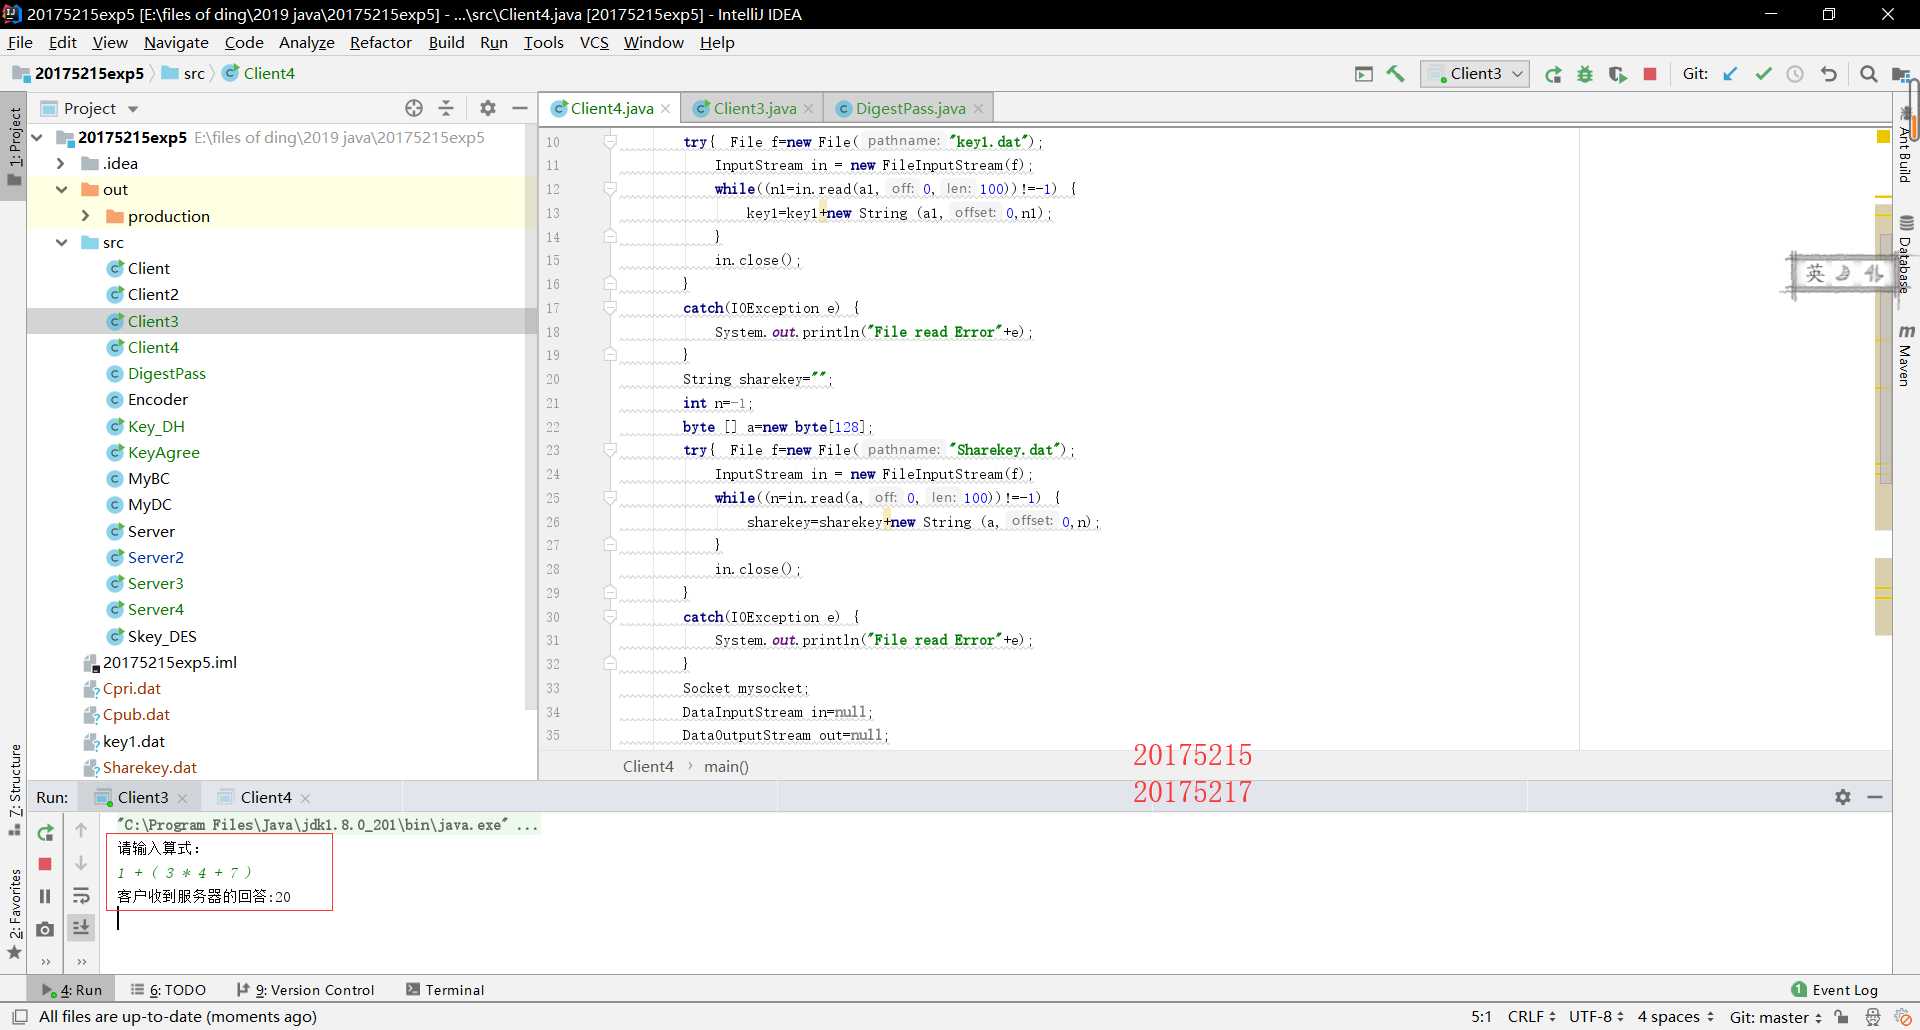Select Sharekey.dat file in project tree
Screen dimensions: 1920x1030
(149, 767)
